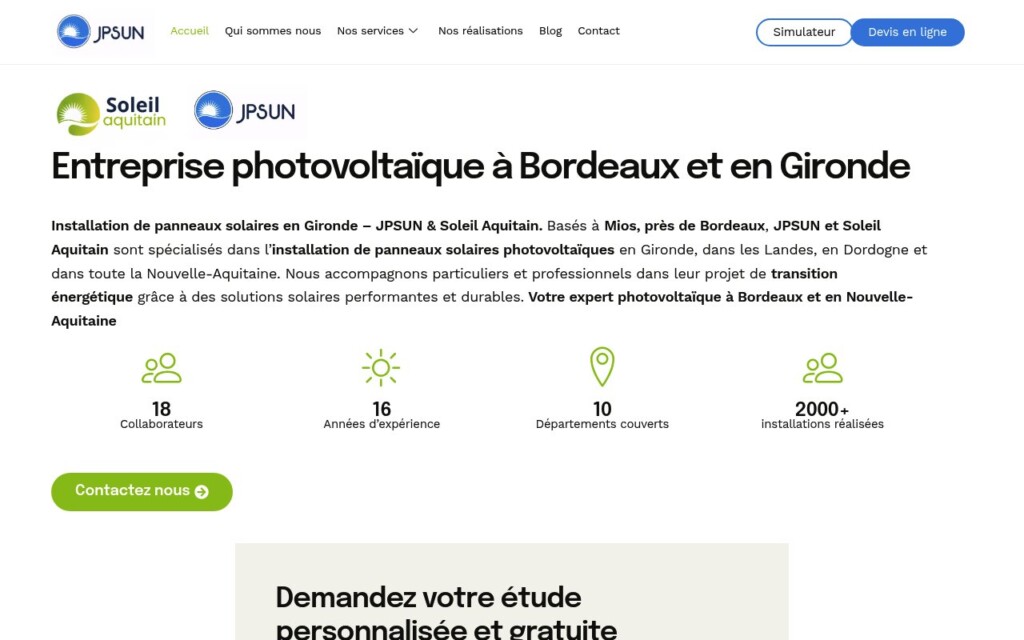Click the Collaborateurs label
The image size is (1024, 640).
tap(161, 424)
